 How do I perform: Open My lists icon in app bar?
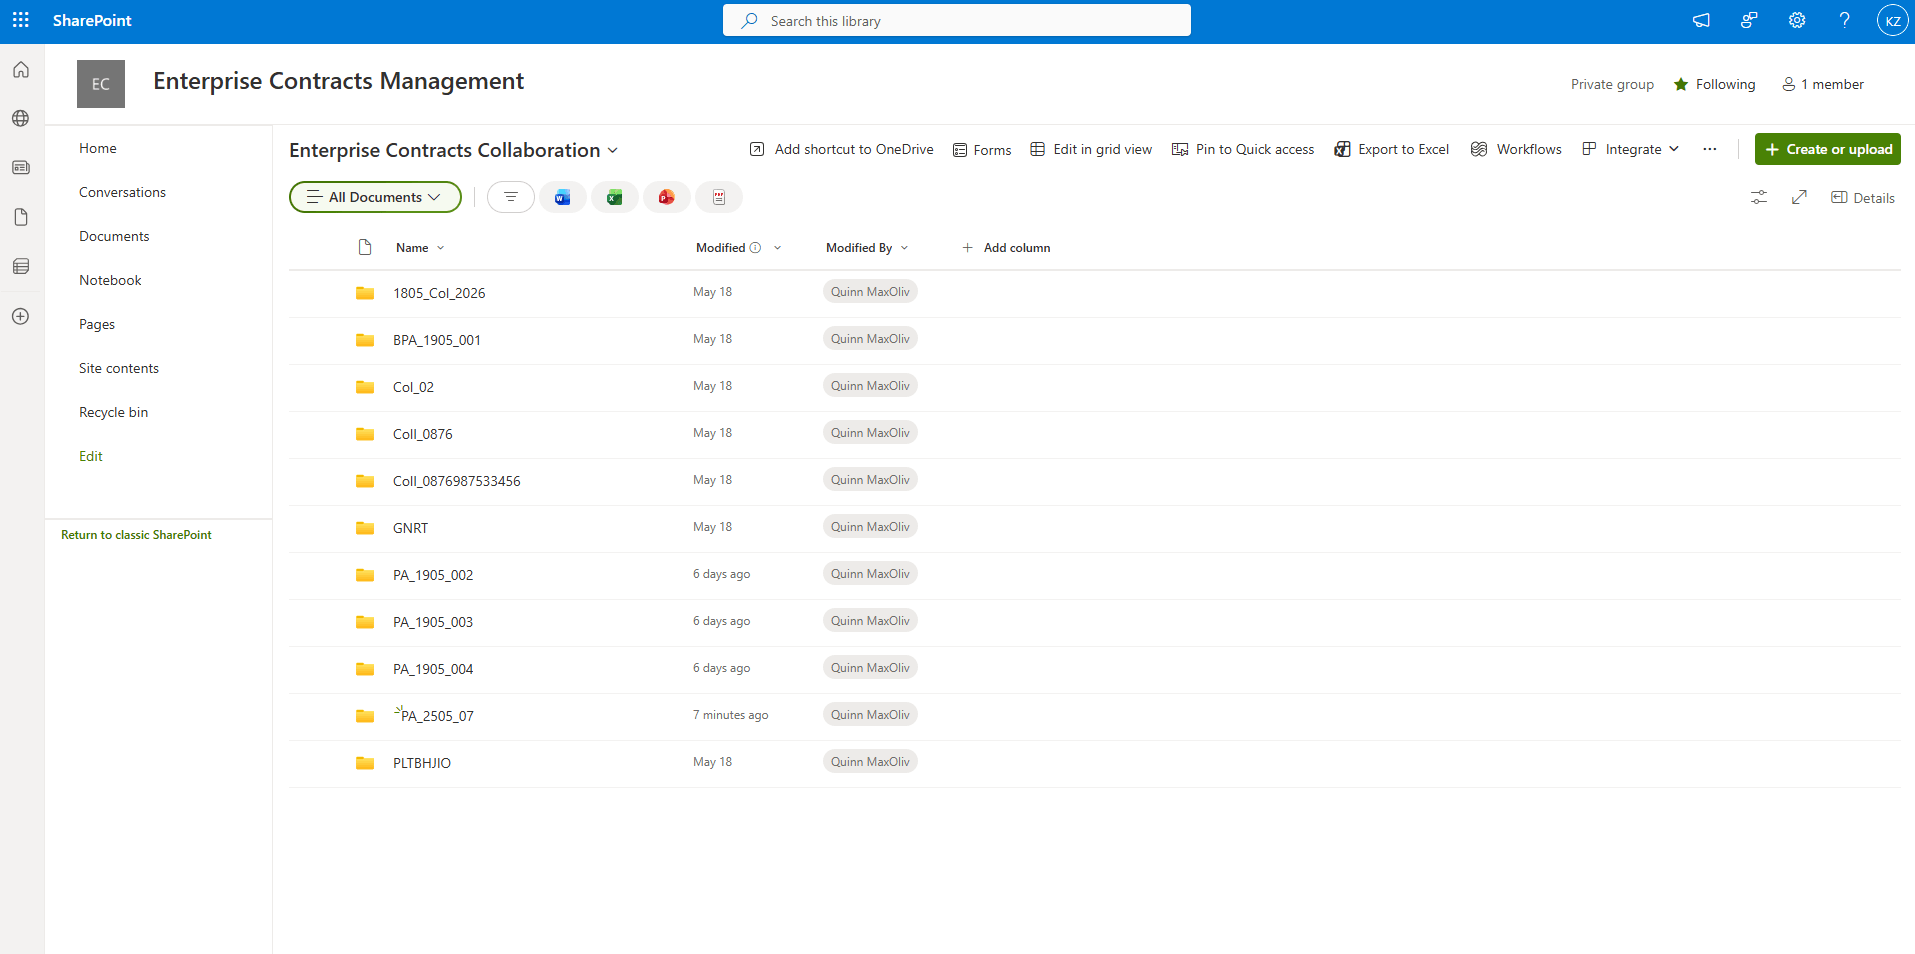click(21, 266)
